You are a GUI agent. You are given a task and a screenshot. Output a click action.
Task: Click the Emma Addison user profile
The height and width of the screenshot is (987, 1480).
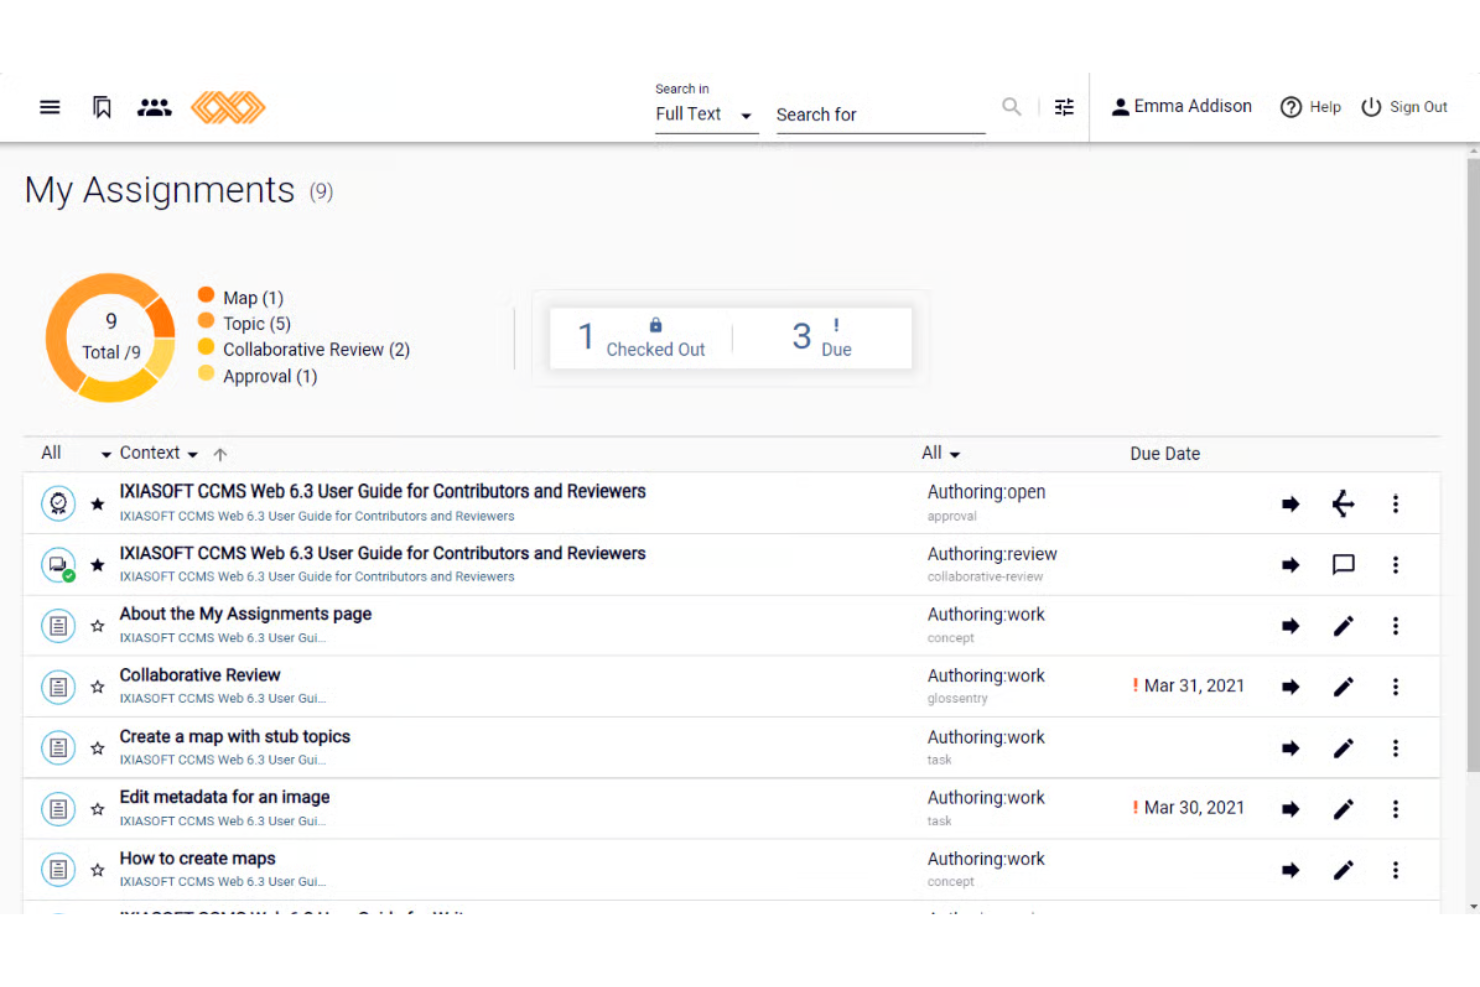(x=1181, y=106)
